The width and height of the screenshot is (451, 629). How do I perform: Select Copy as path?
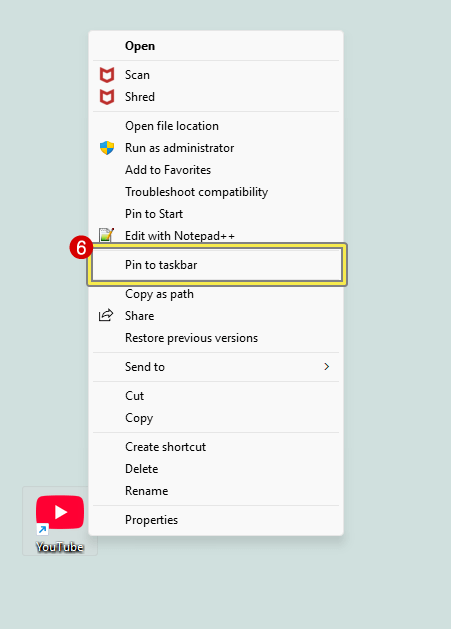[x=216, y=294]
